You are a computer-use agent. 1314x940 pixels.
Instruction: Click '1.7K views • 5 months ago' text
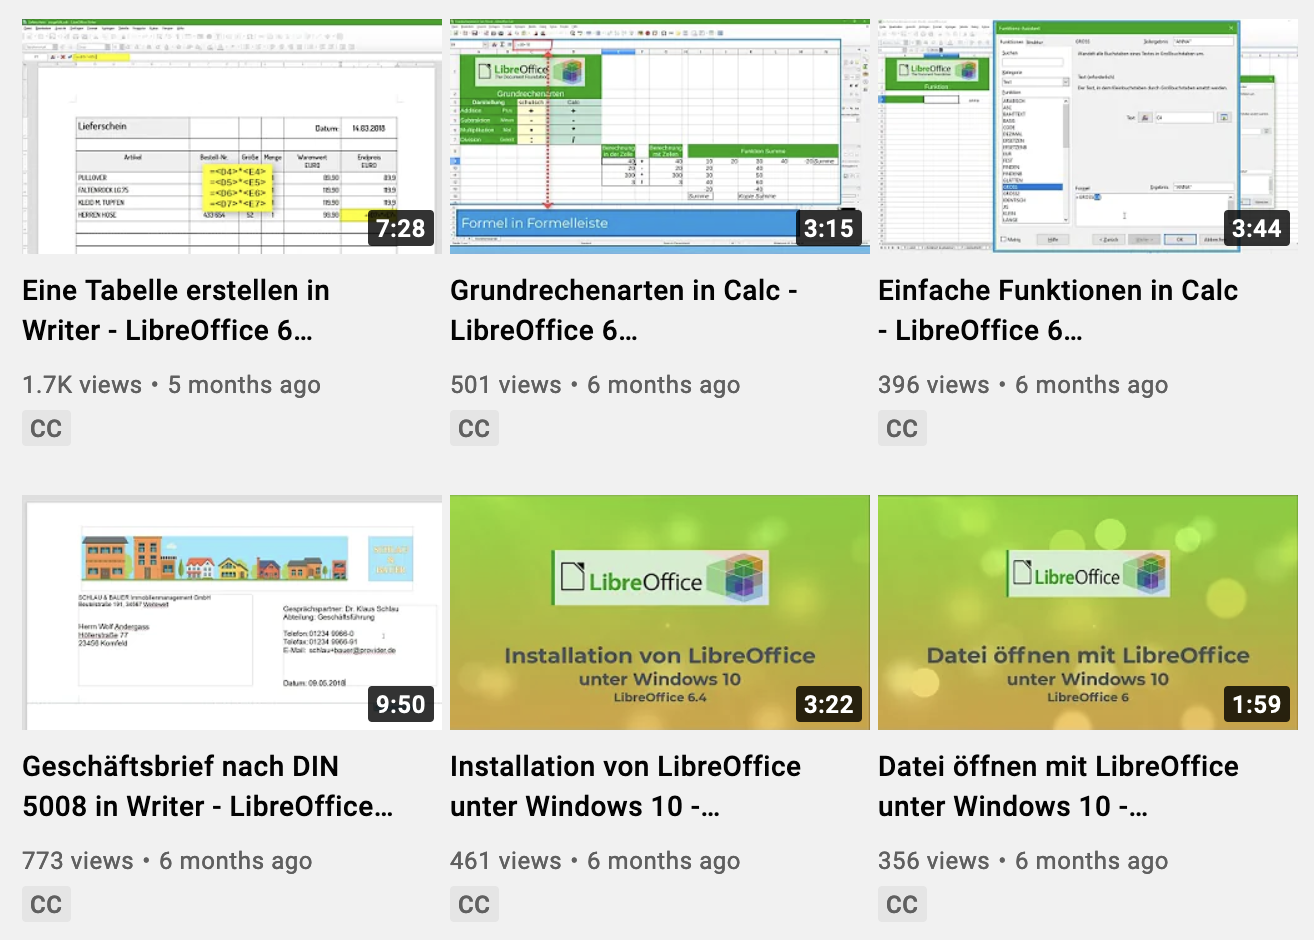172,385
